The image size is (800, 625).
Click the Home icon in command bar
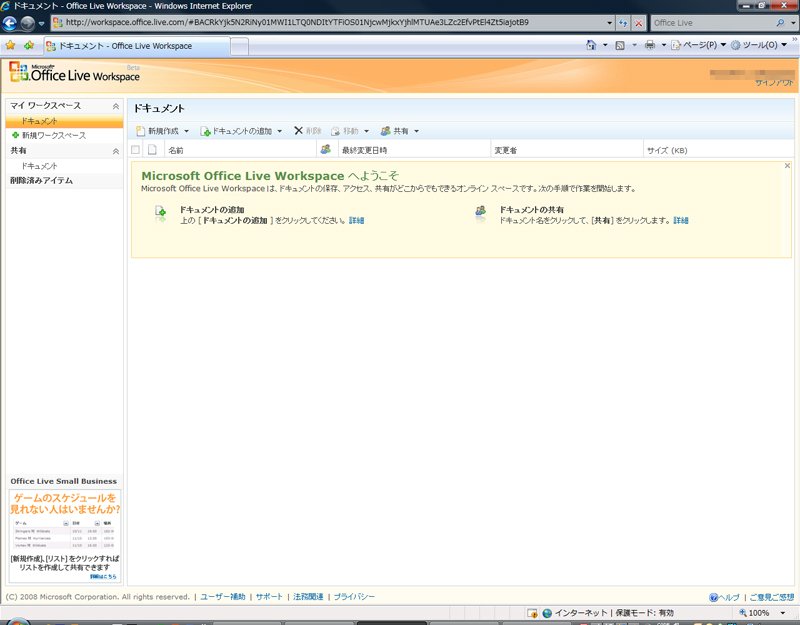[x=591, y=45]
